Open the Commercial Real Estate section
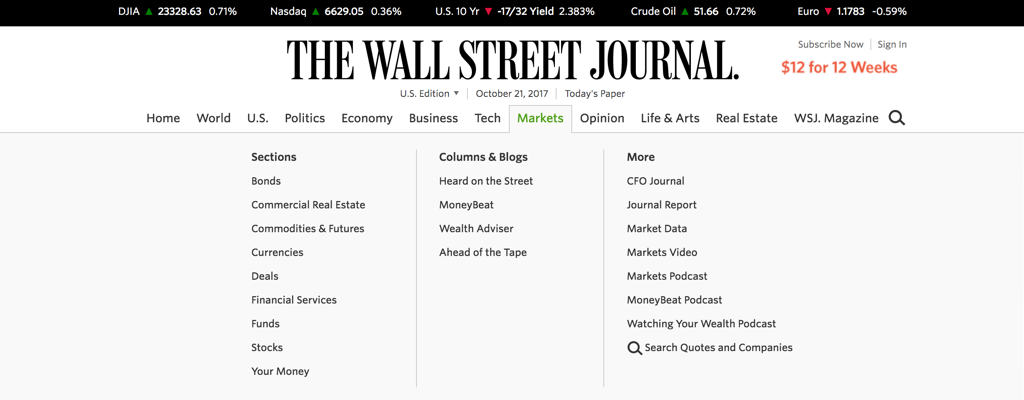 point(308,205)
